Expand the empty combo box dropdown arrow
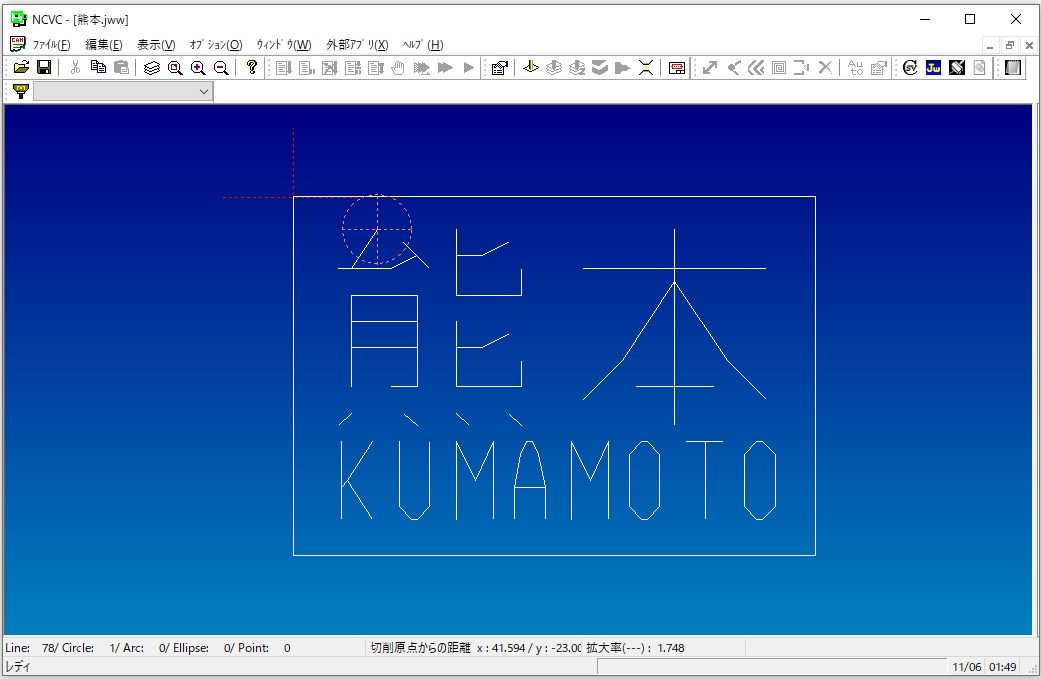 tap(204, 92)
